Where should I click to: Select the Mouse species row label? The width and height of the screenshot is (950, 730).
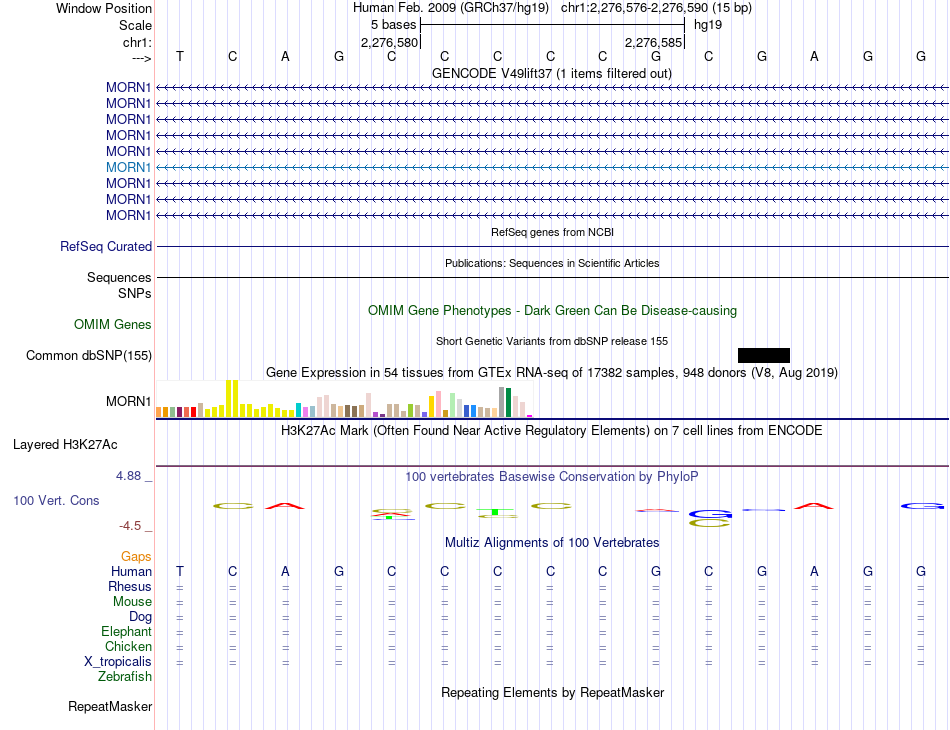coord(132,602)
